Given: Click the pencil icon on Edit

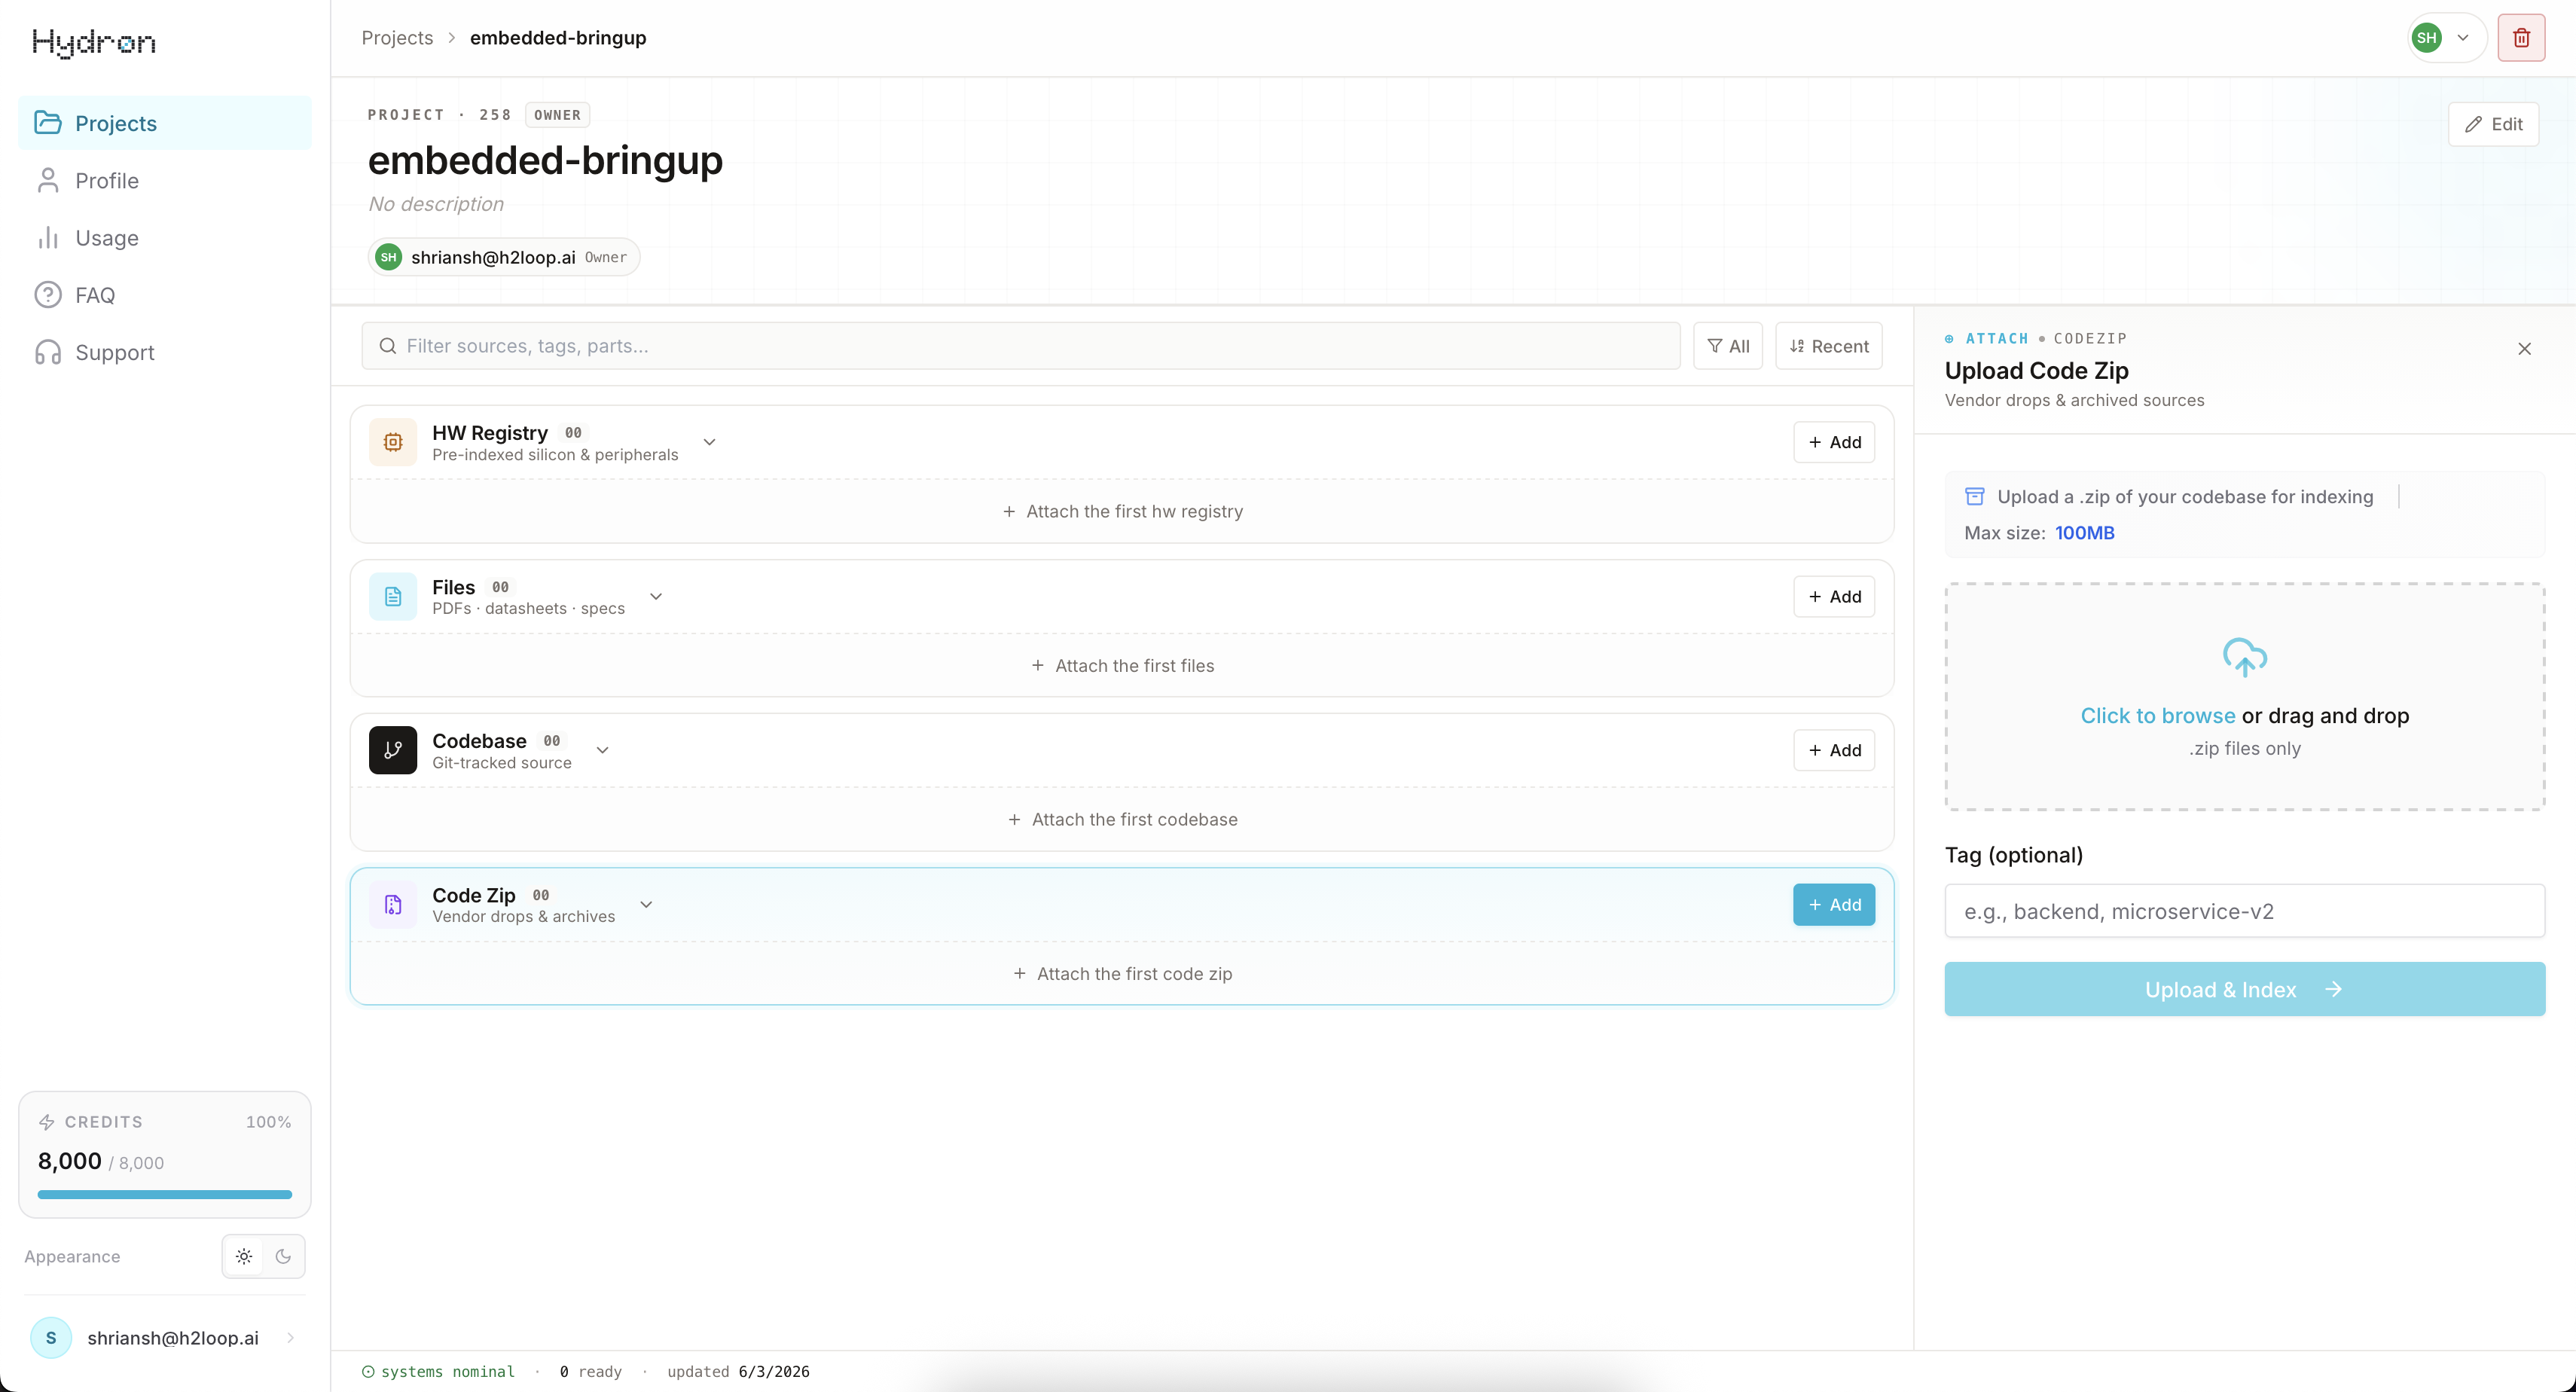Looking at the screenshot, I should [2473, 124].
